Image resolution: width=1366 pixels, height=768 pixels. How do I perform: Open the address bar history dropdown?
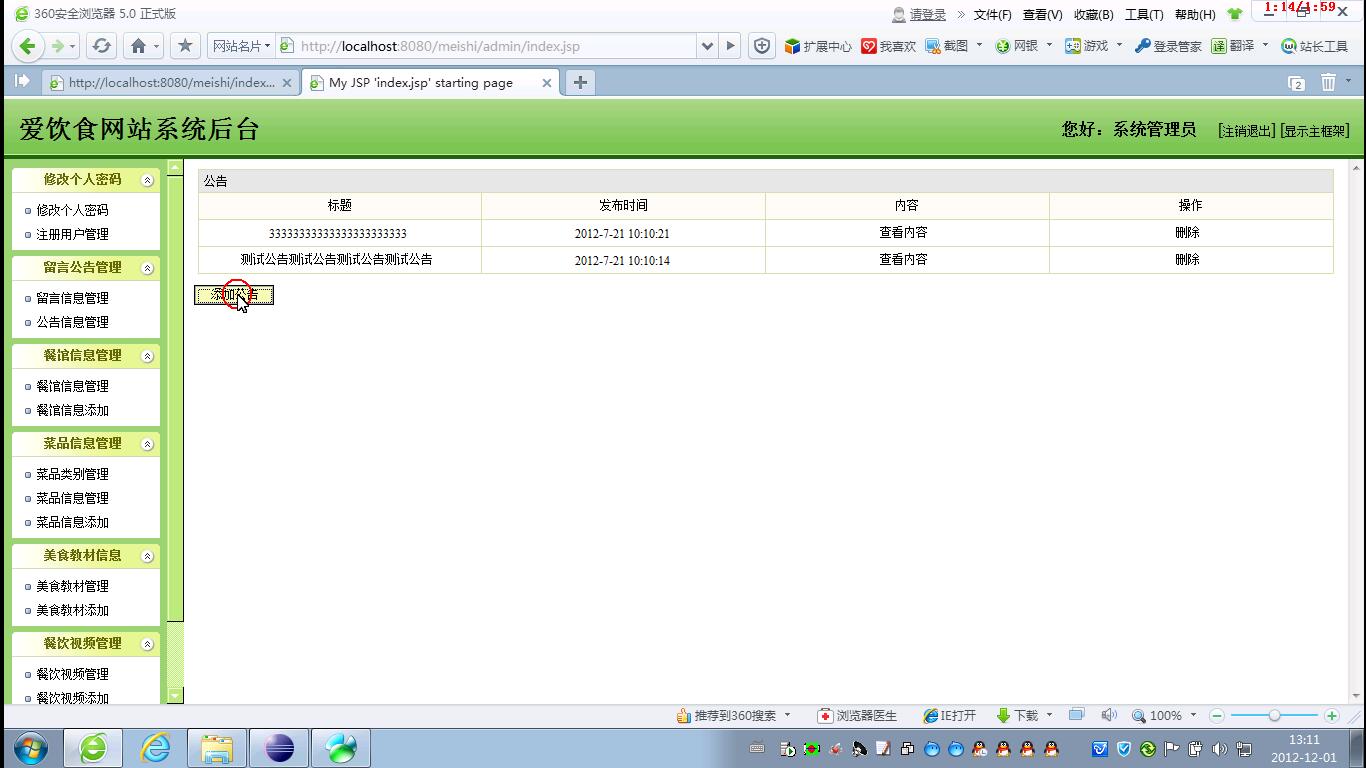[708, 46]
